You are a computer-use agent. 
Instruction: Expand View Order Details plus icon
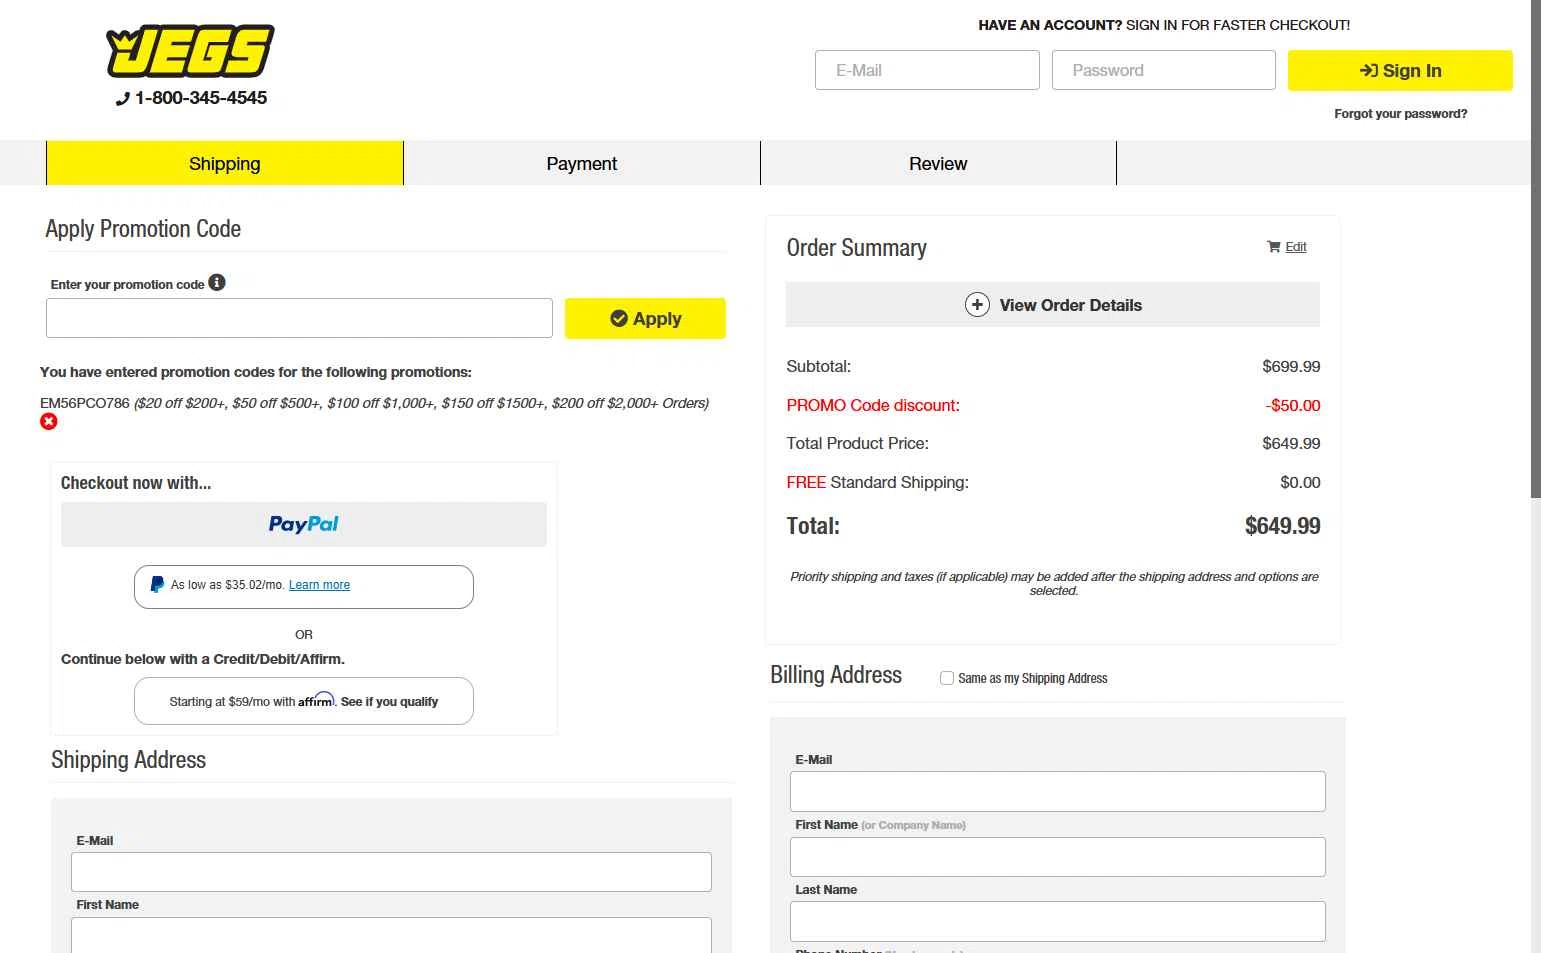point(977,305)
